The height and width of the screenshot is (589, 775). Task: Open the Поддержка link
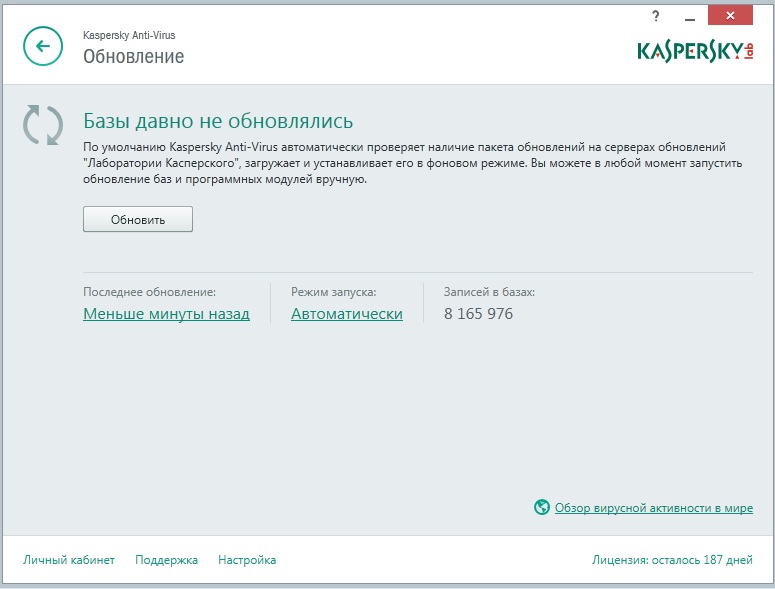click(166, 560)
